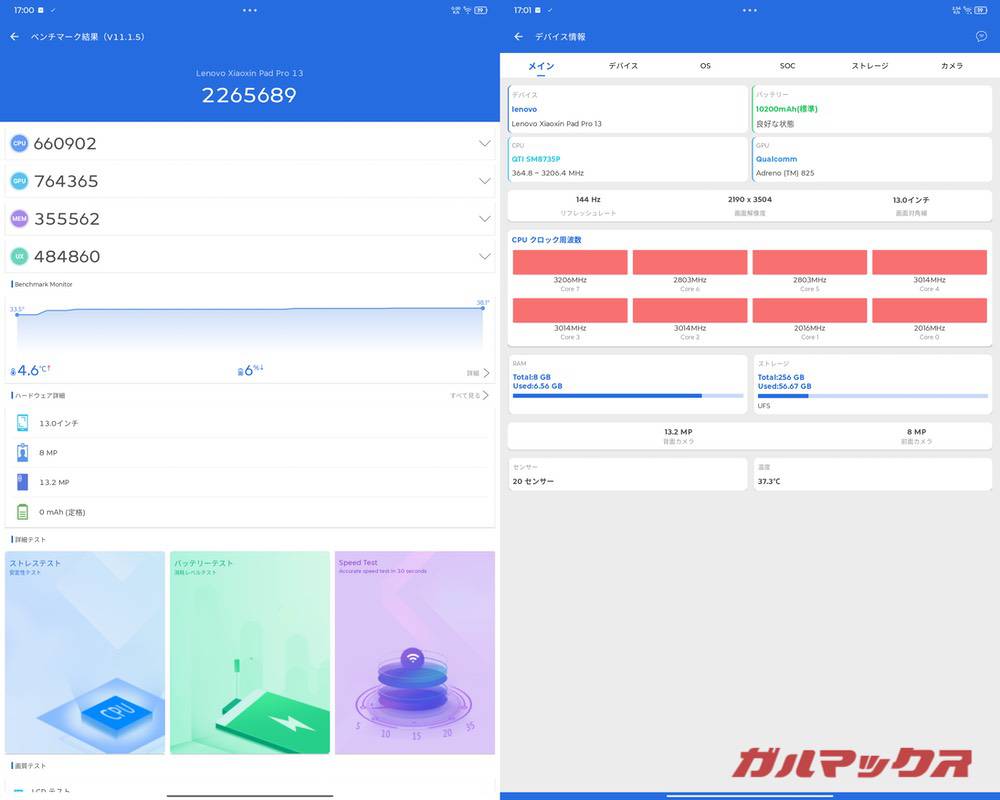Tap the 8 MP front camera value in device info
Viewport: 1000px width, 800px height.
[x=916, y=432]
